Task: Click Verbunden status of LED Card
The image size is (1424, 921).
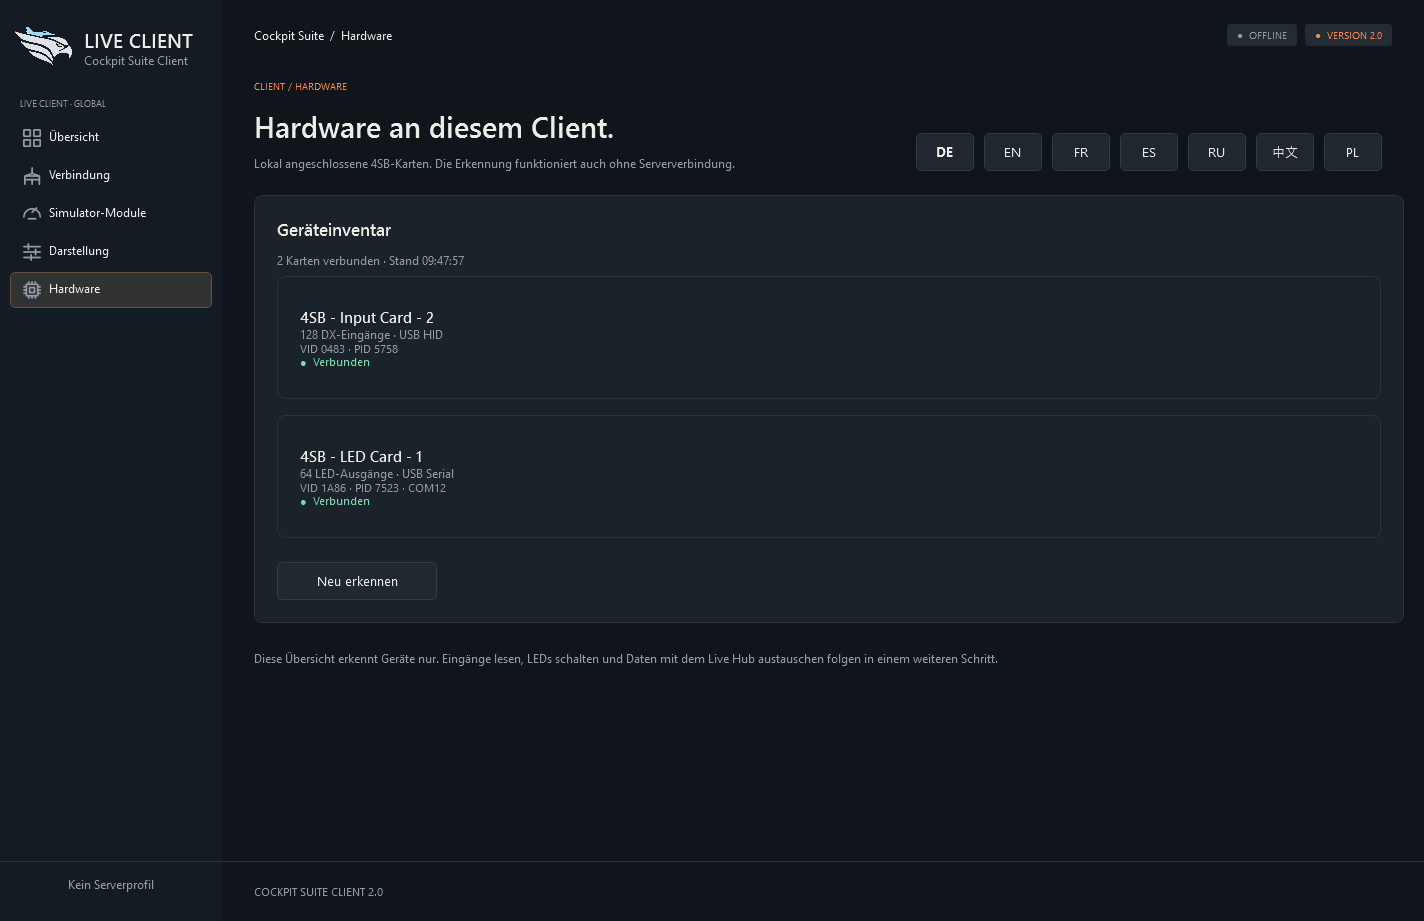Action: click(335, 502)
